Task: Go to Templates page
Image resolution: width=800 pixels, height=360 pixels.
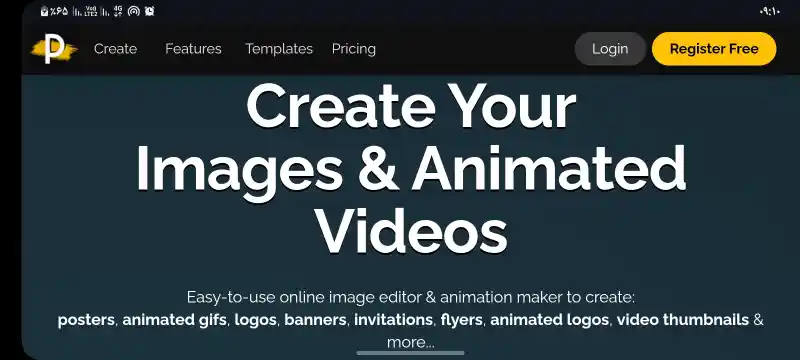Action: 279,49
